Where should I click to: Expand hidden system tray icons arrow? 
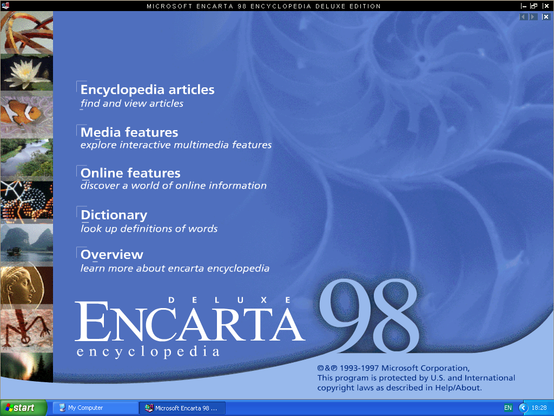click(523, 408)
